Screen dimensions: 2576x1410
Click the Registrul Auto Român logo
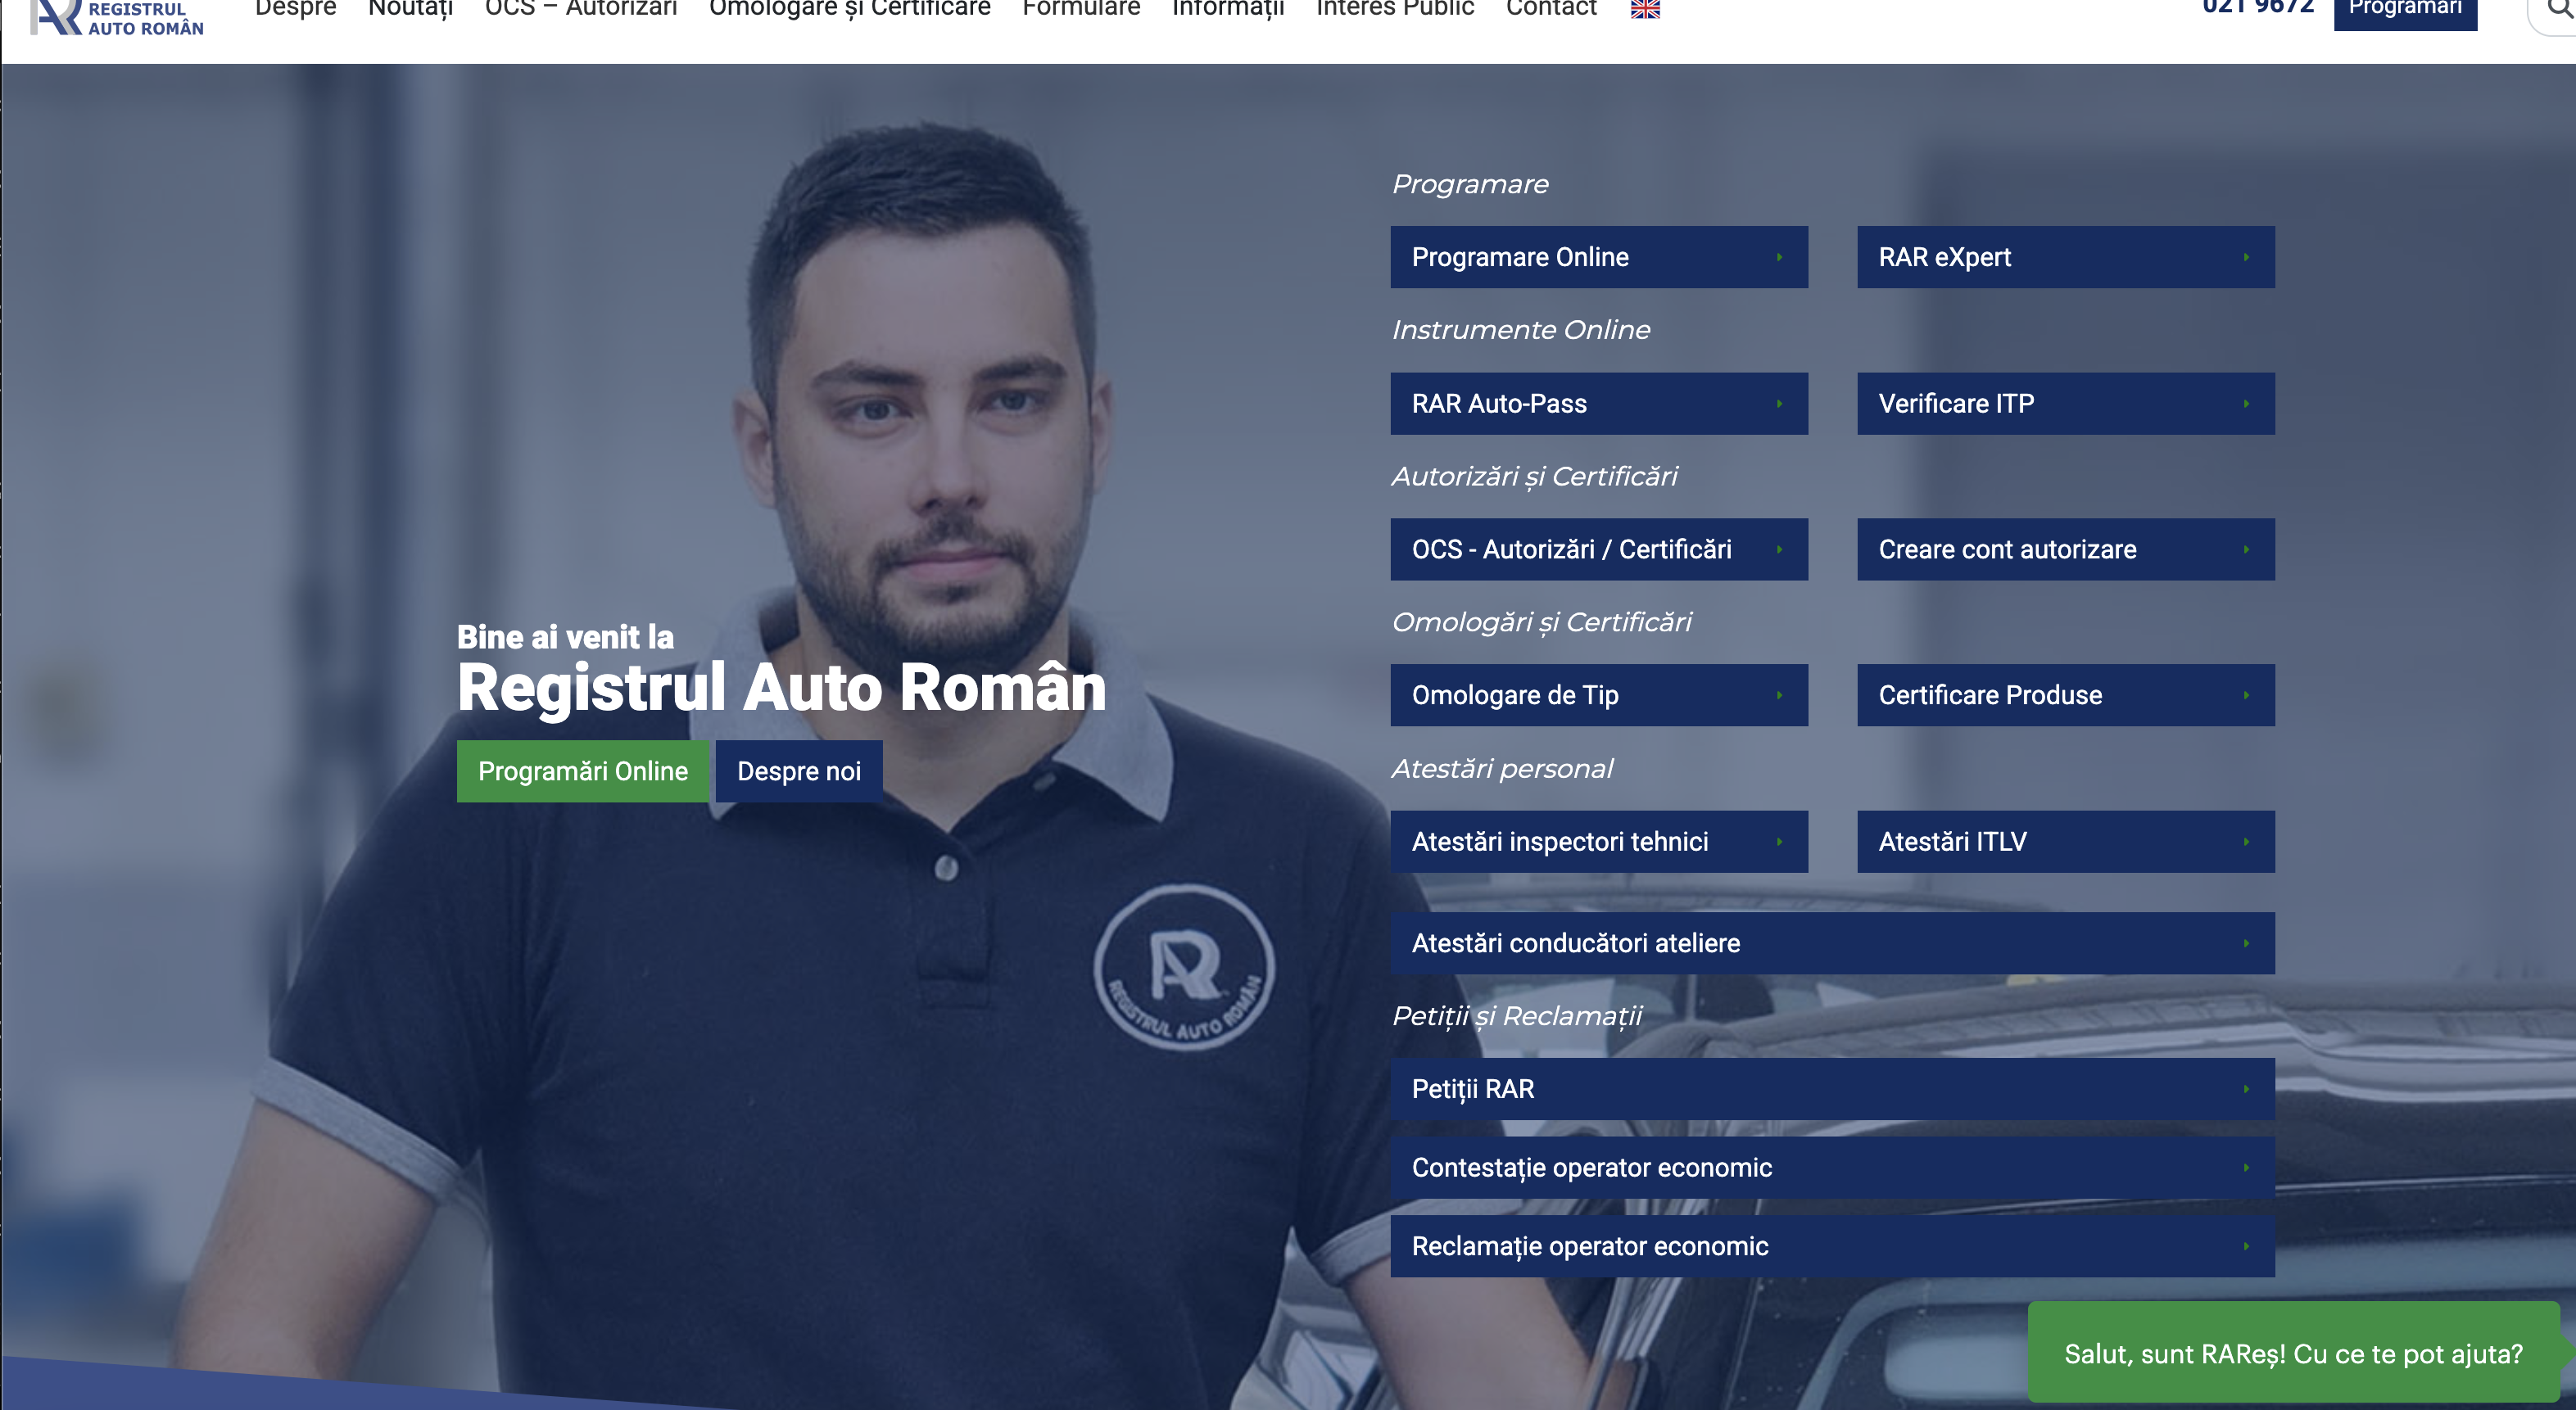click(x=117, y=17)
